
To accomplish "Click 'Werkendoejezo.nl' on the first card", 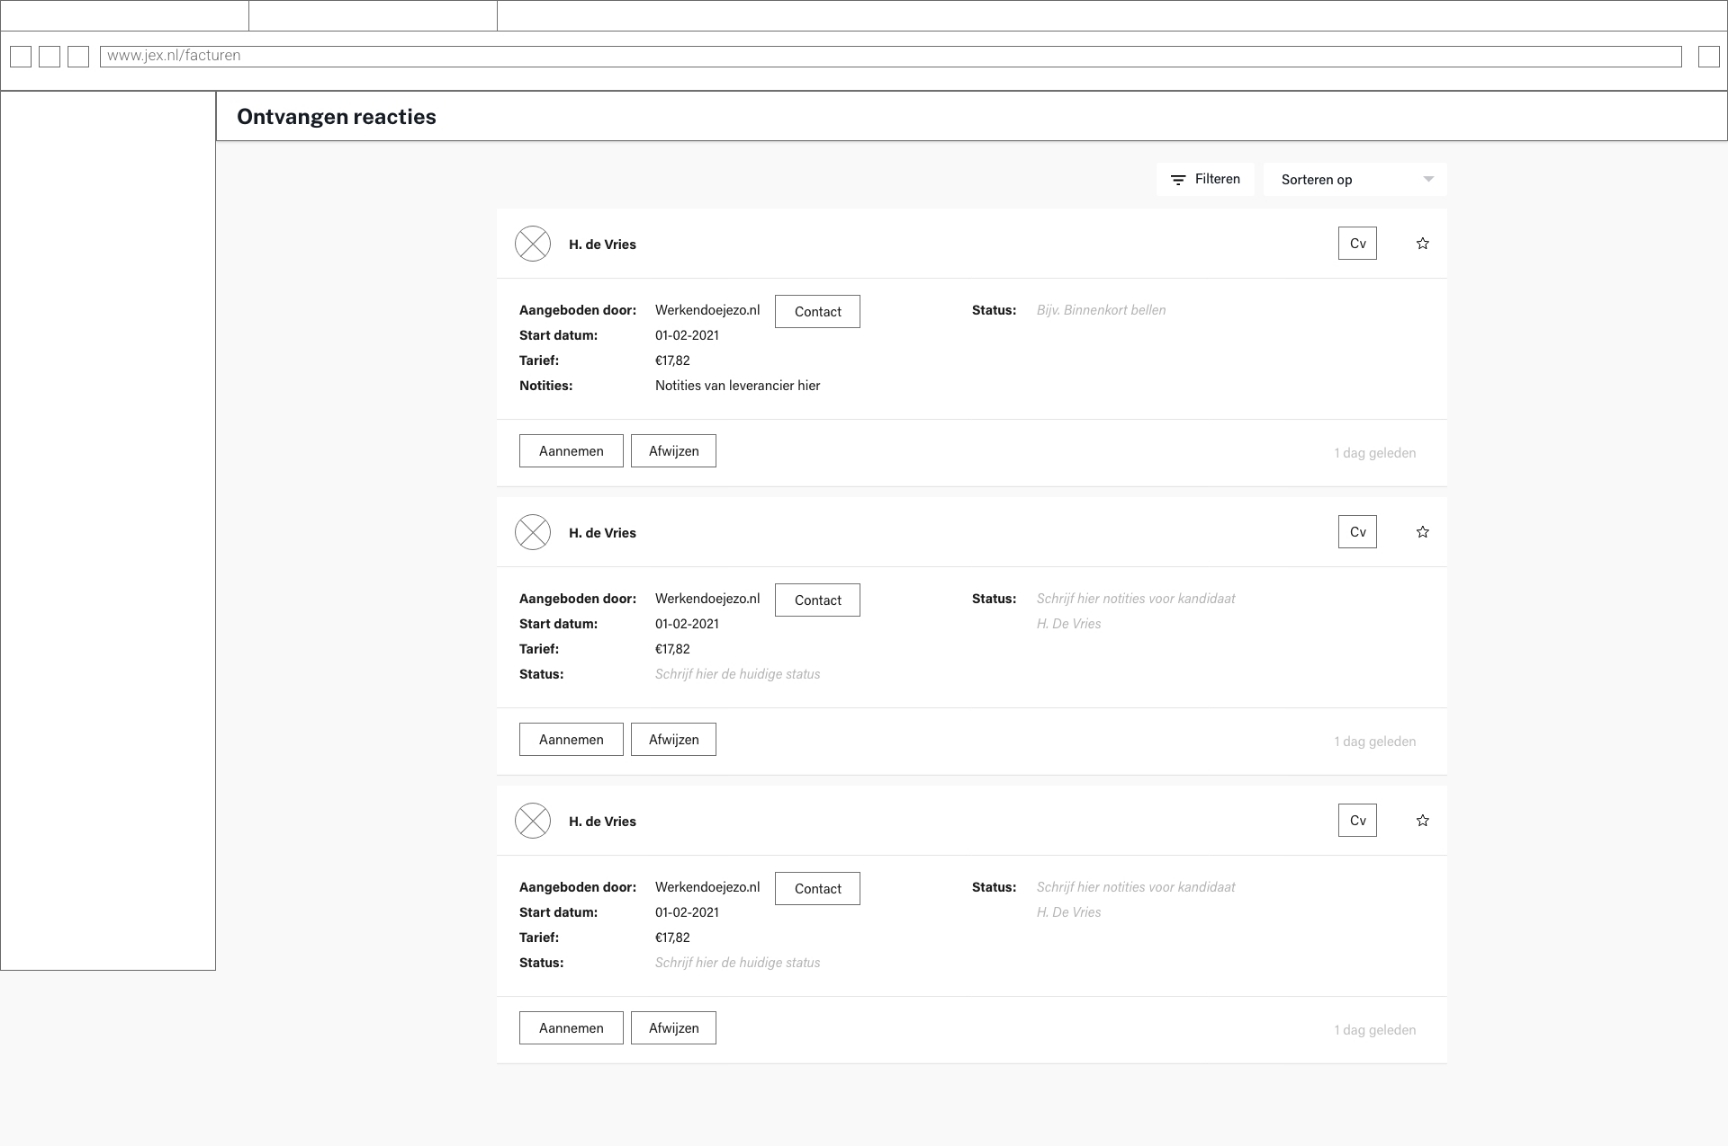I will [x=707, y=310].
